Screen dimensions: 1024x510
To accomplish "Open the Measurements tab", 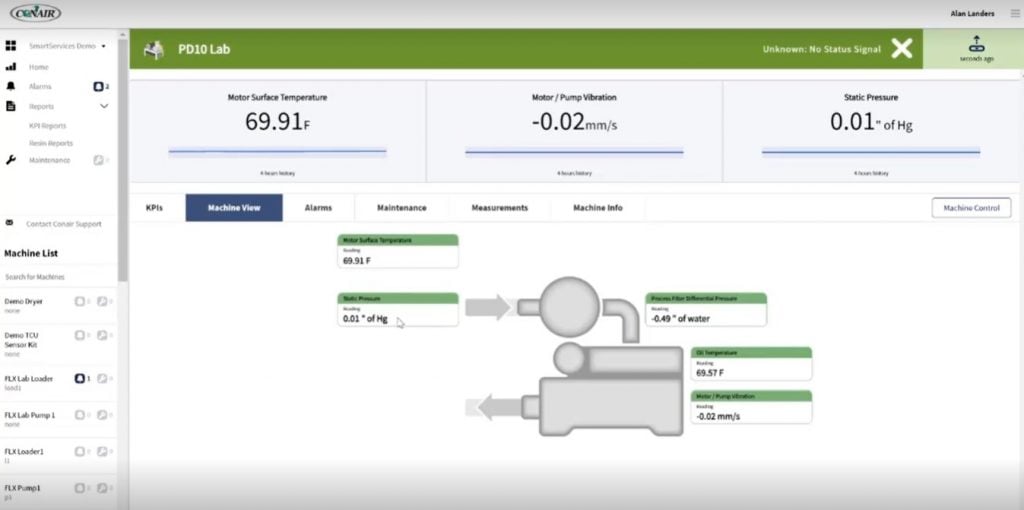I will point(500,208).
